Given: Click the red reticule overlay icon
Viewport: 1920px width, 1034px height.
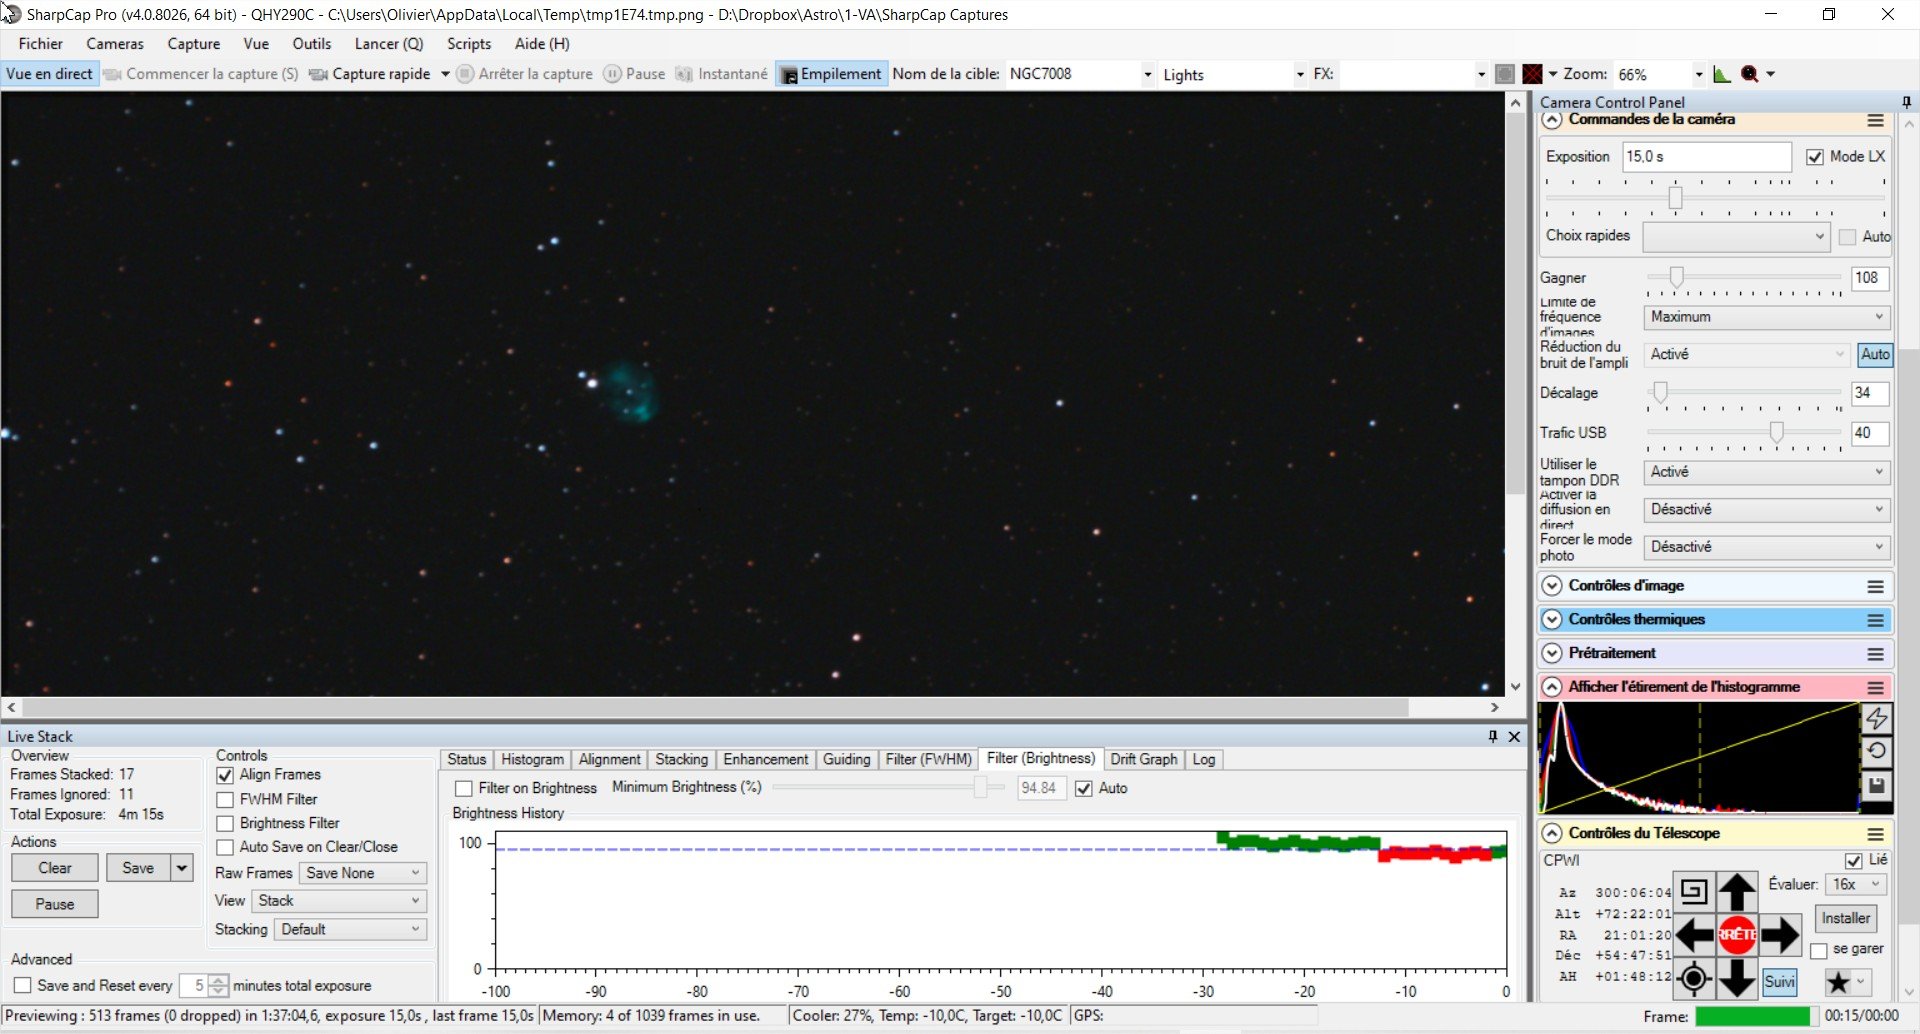Looking at the screenshot, I should click(1532, 74).
